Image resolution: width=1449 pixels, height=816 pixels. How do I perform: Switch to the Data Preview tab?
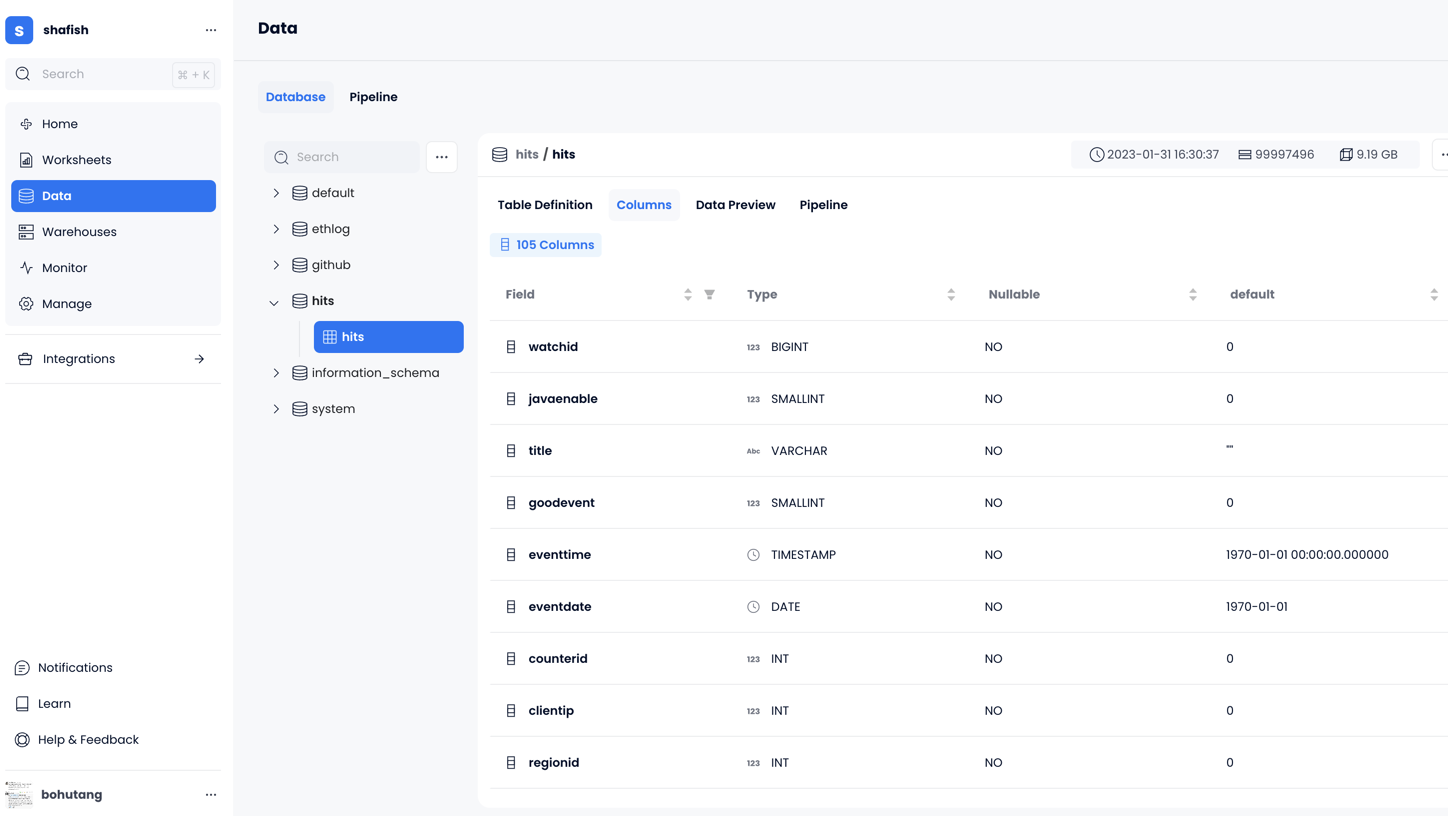pos(735,205)
